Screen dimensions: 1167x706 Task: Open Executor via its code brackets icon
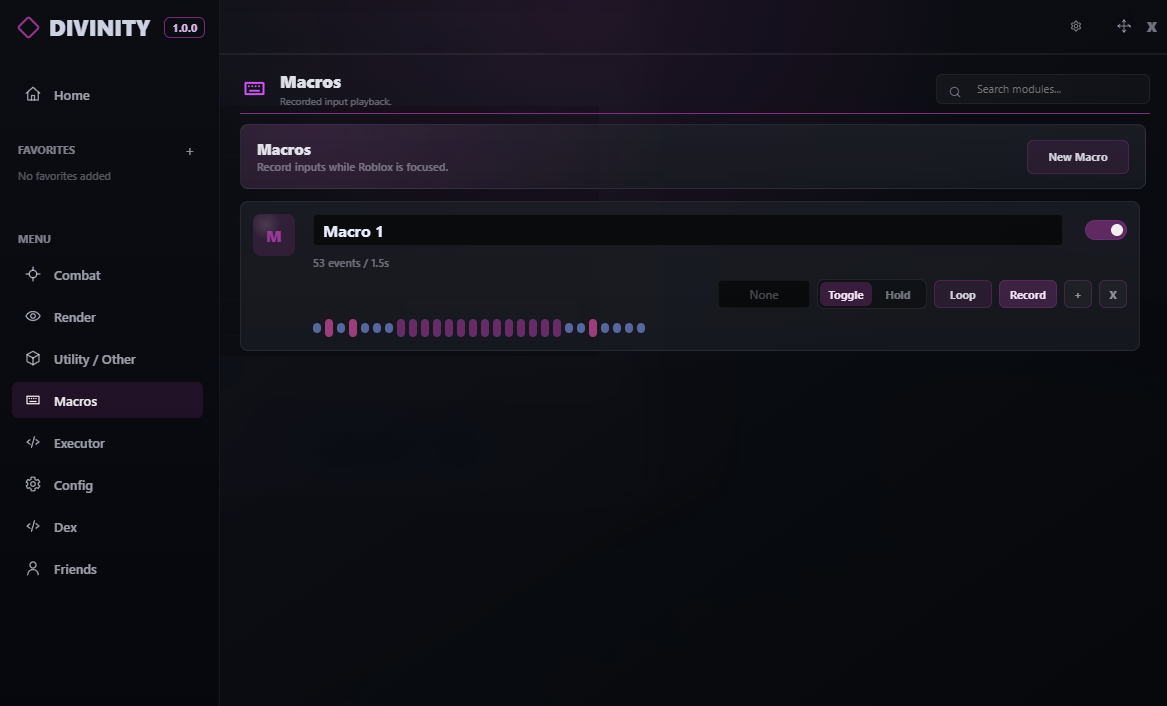(33, 442)
